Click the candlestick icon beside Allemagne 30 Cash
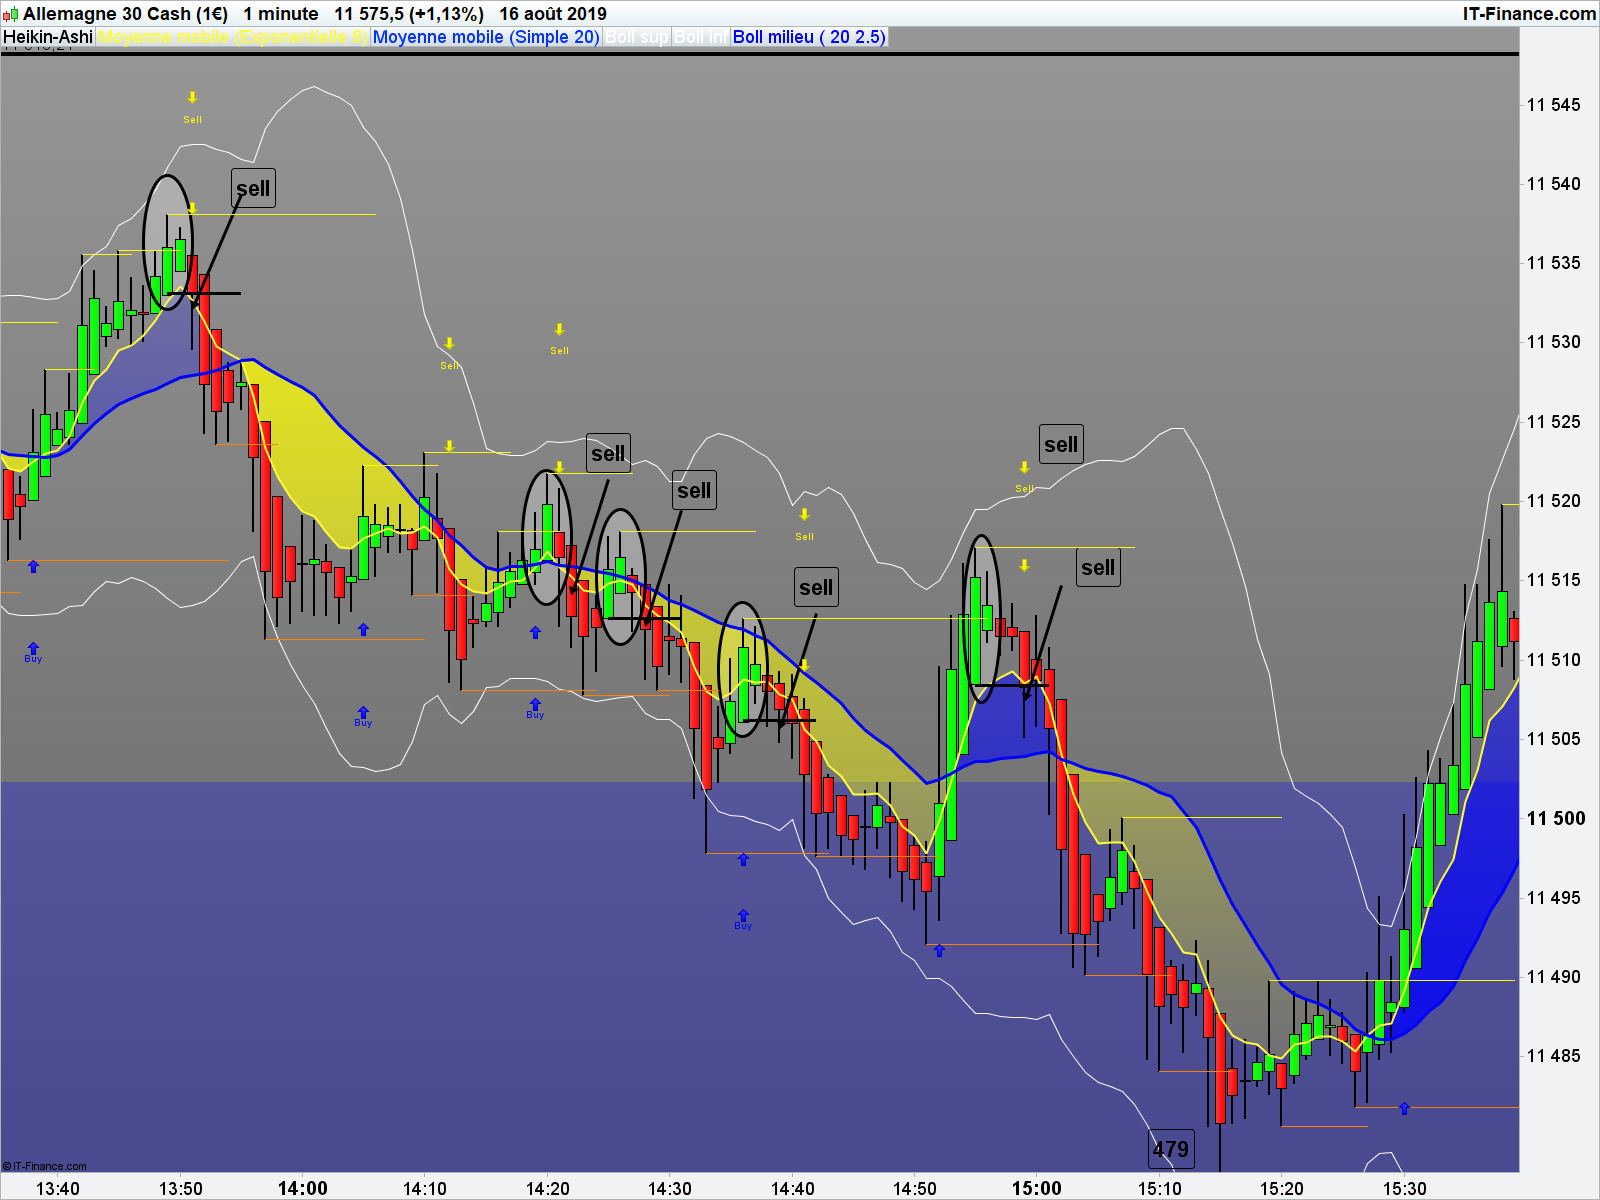 click(10, 14)
